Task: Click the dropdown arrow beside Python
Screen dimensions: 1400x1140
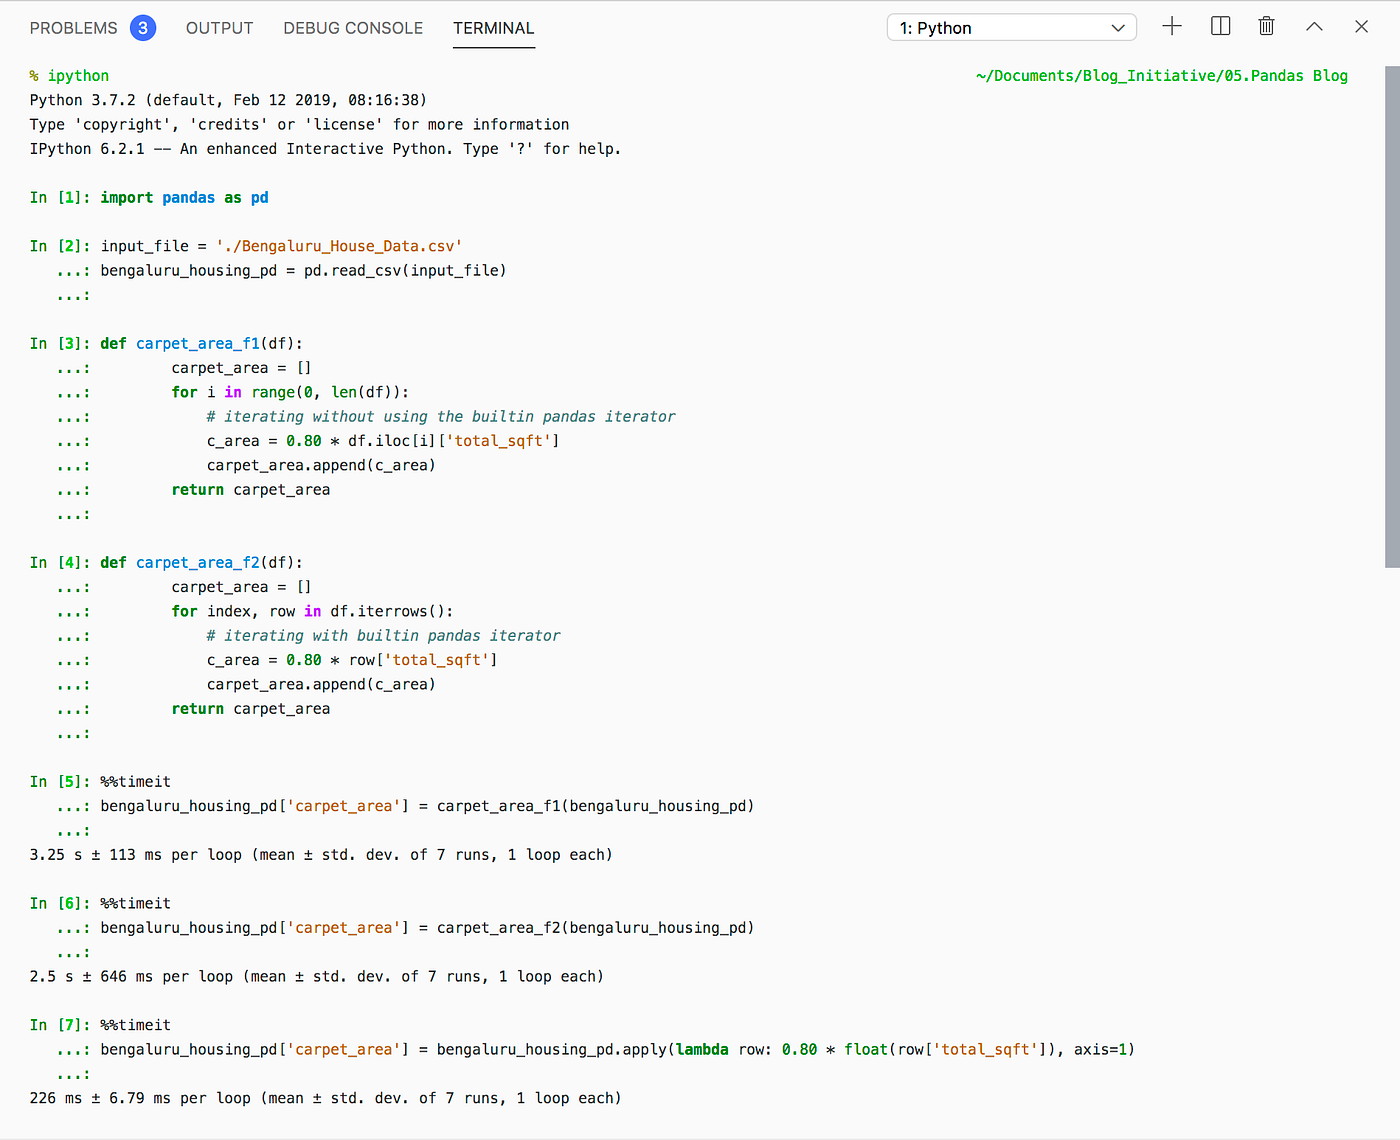Action: 1118,28
